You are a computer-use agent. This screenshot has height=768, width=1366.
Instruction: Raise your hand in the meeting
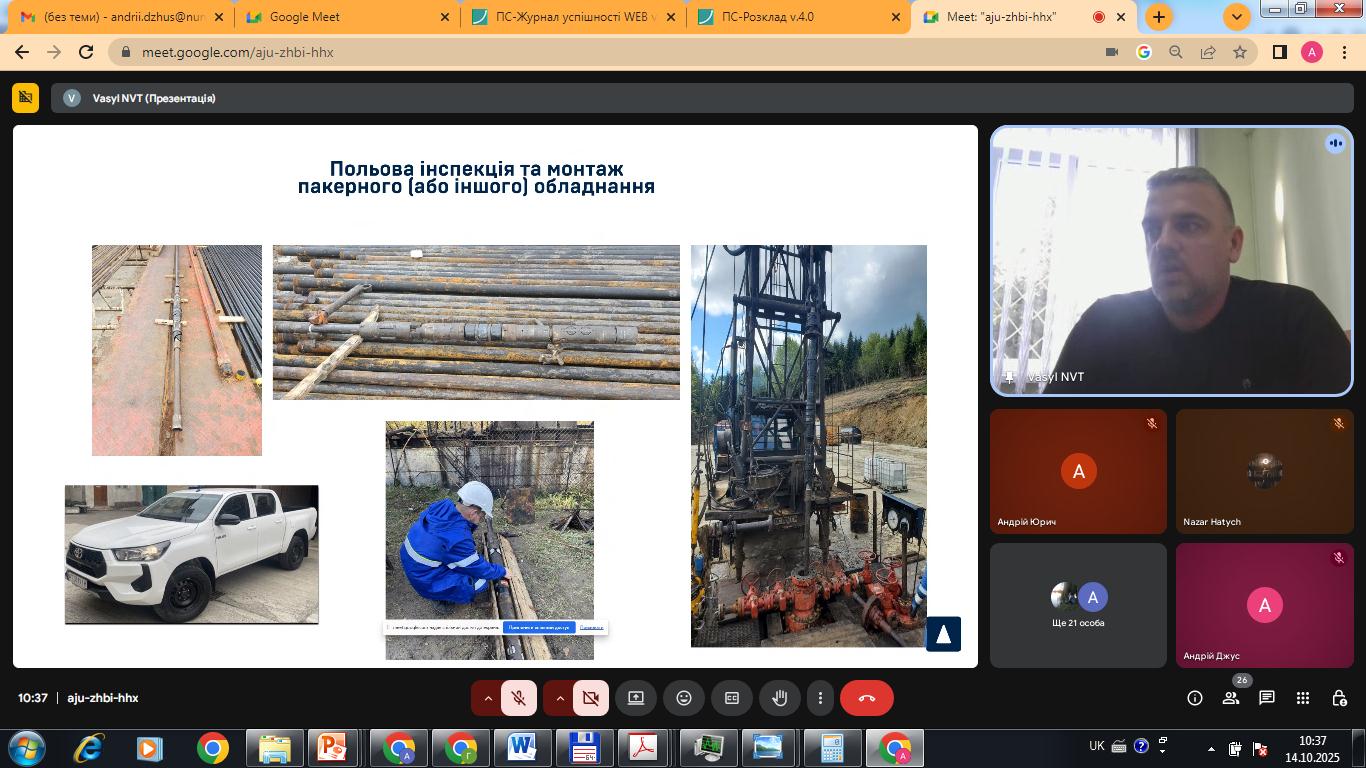(x=780, y=698)
